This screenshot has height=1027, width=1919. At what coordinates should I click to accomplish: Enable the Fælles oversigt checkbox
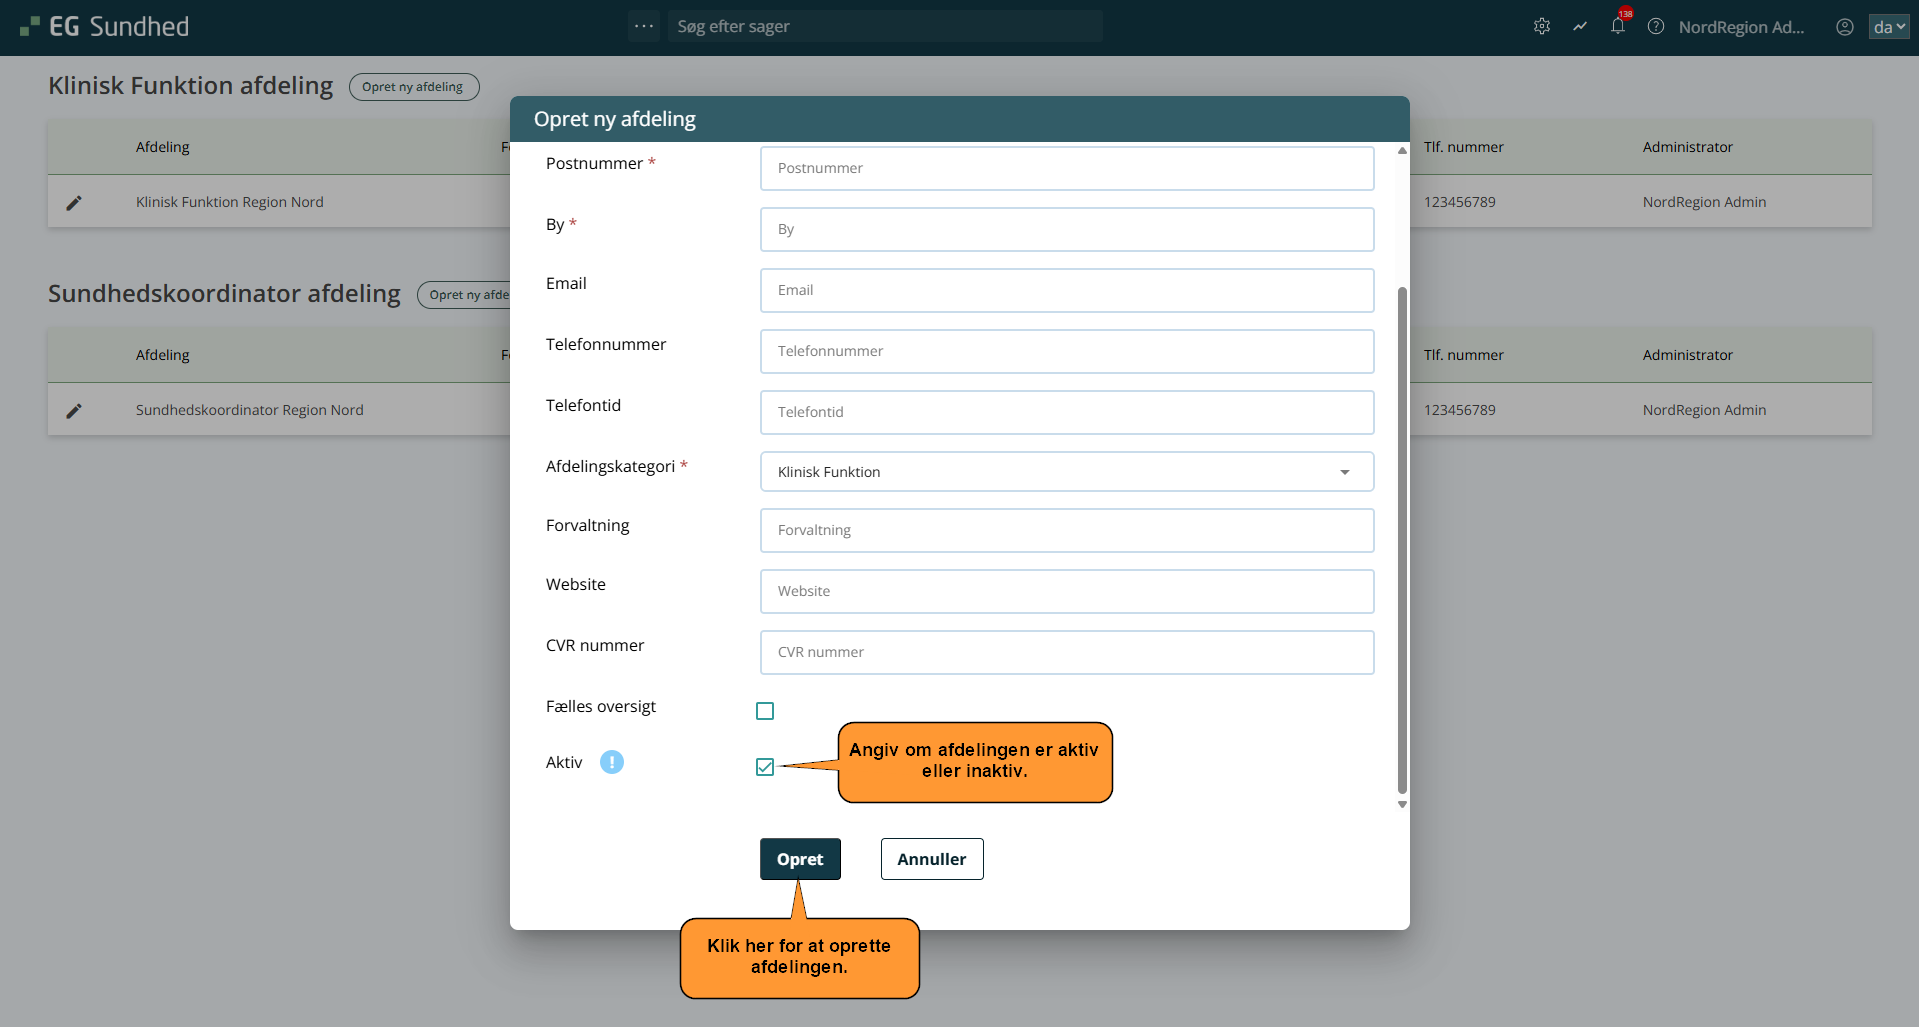tap(765, 711)
